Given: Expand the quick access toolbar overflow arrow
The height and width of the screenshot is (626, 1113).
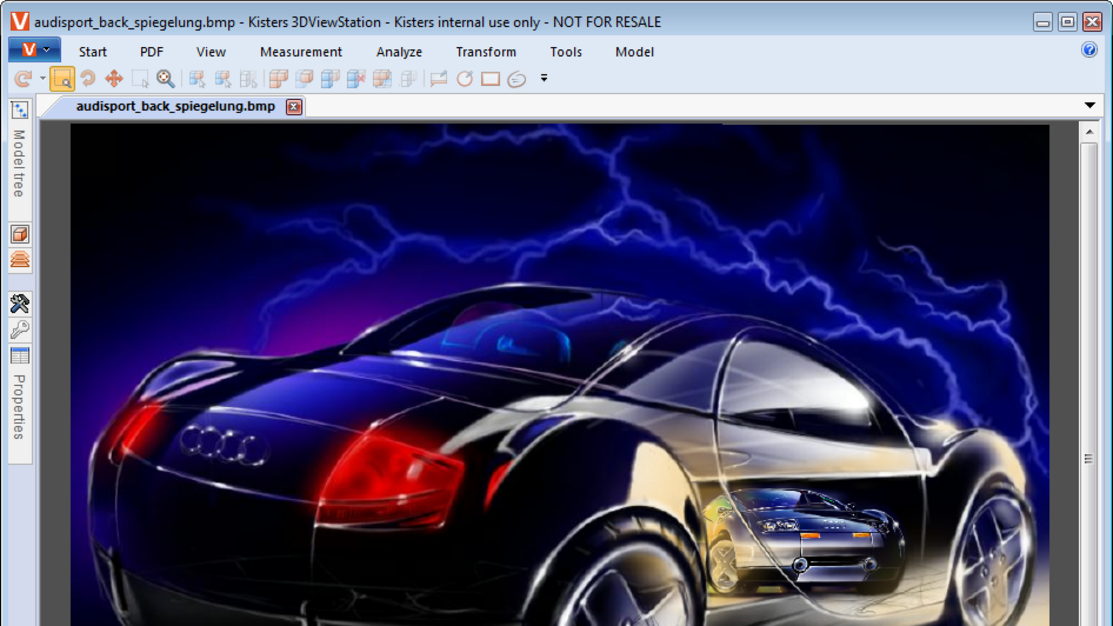Looking at the screenshot, I should click(x=544, y=78).
